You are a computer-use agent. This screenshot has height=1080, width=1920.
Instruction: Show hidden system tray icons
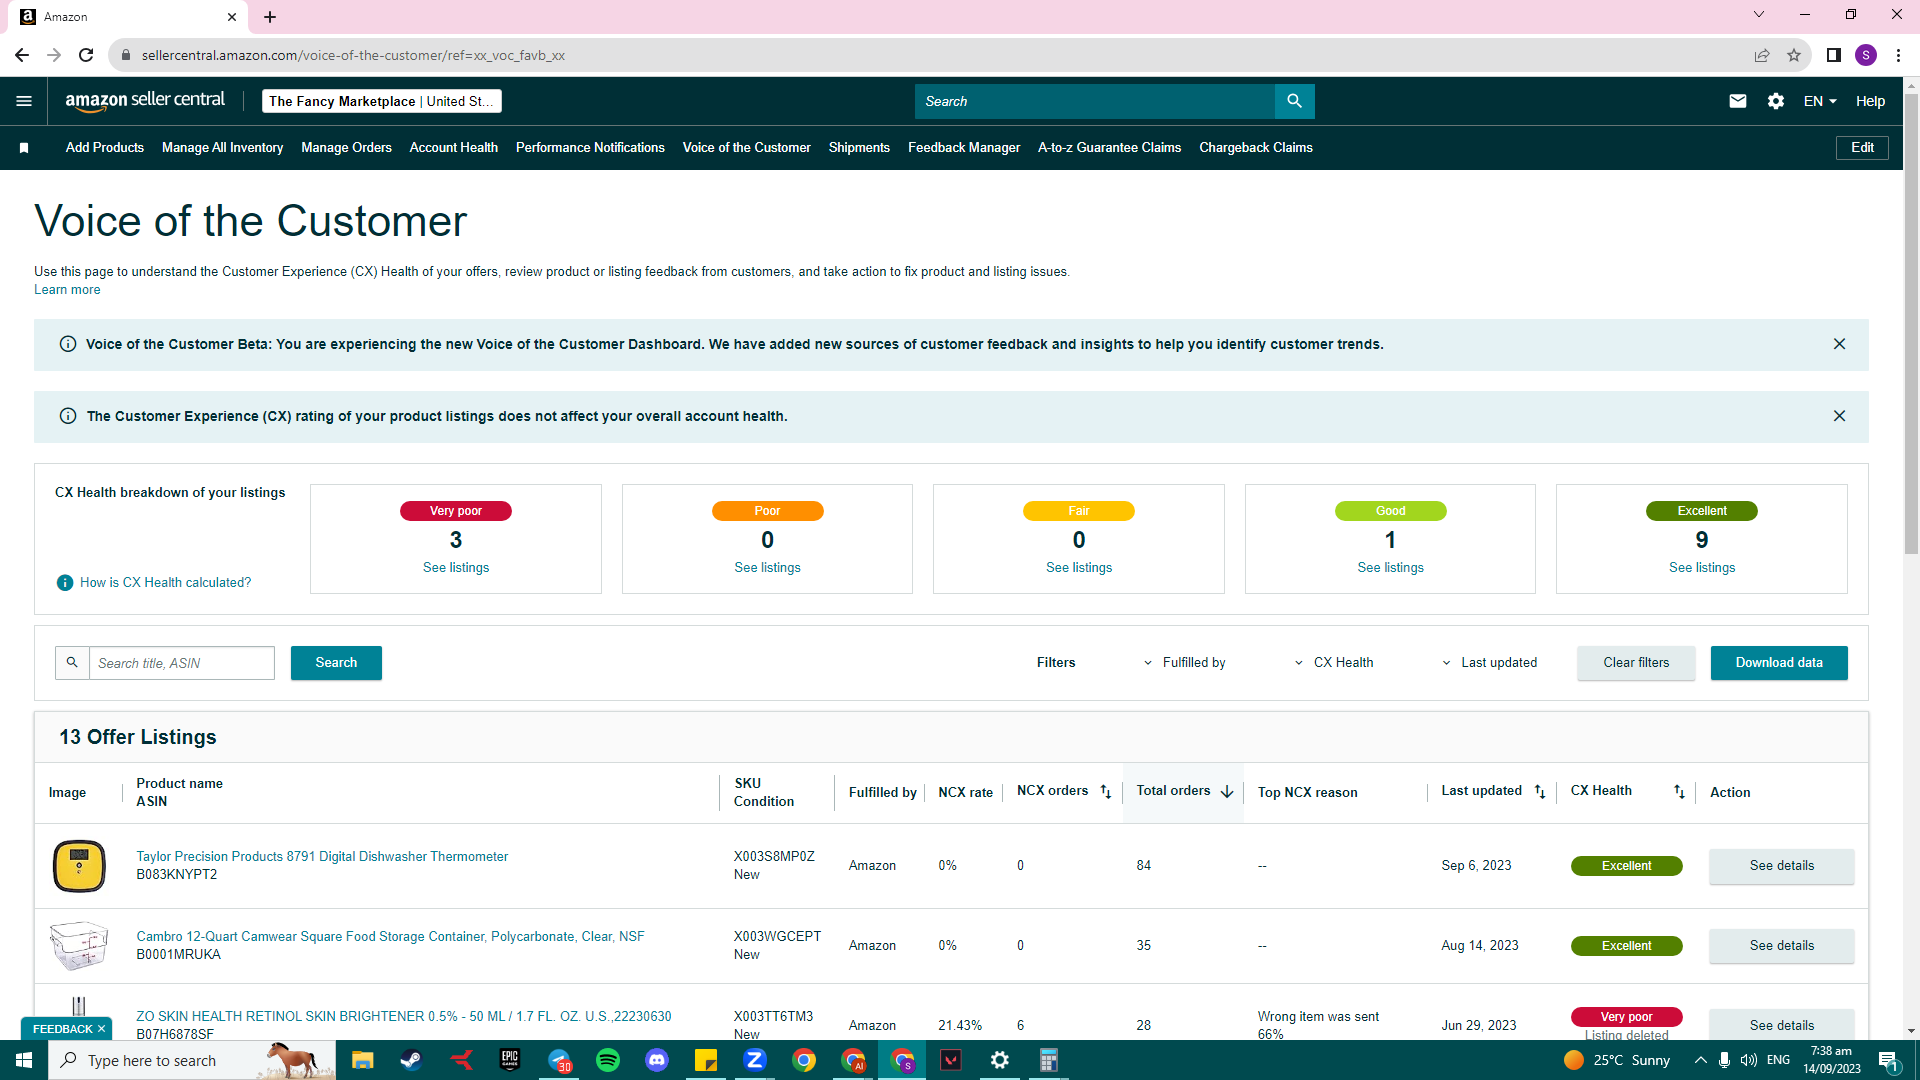(1700, 1060)
